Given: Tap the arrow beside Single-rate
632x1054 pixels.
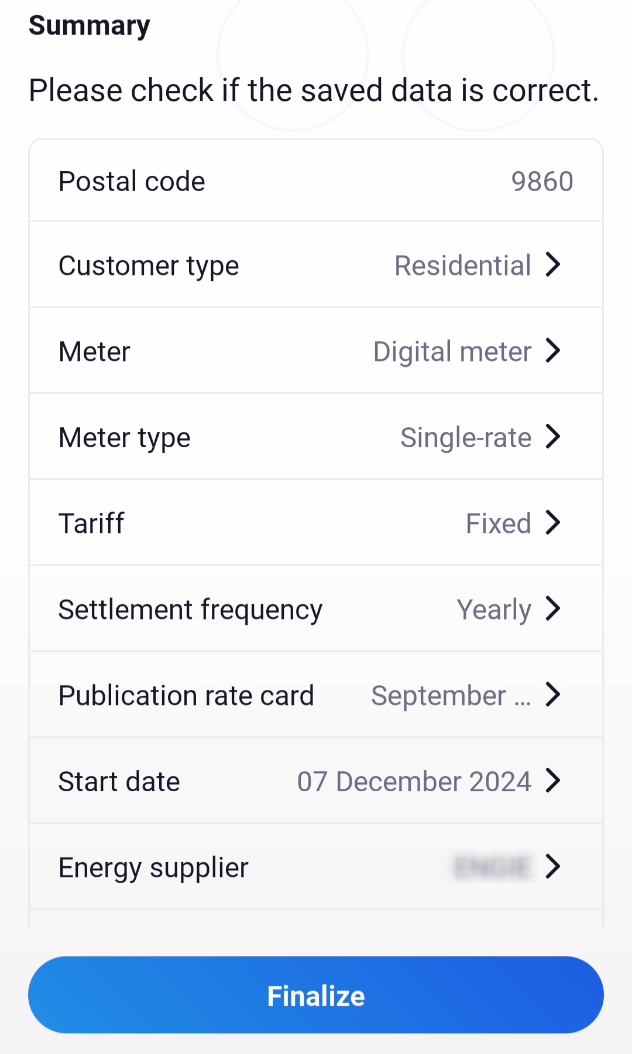Looking at the screenshot, I should [x=553, y=437].
